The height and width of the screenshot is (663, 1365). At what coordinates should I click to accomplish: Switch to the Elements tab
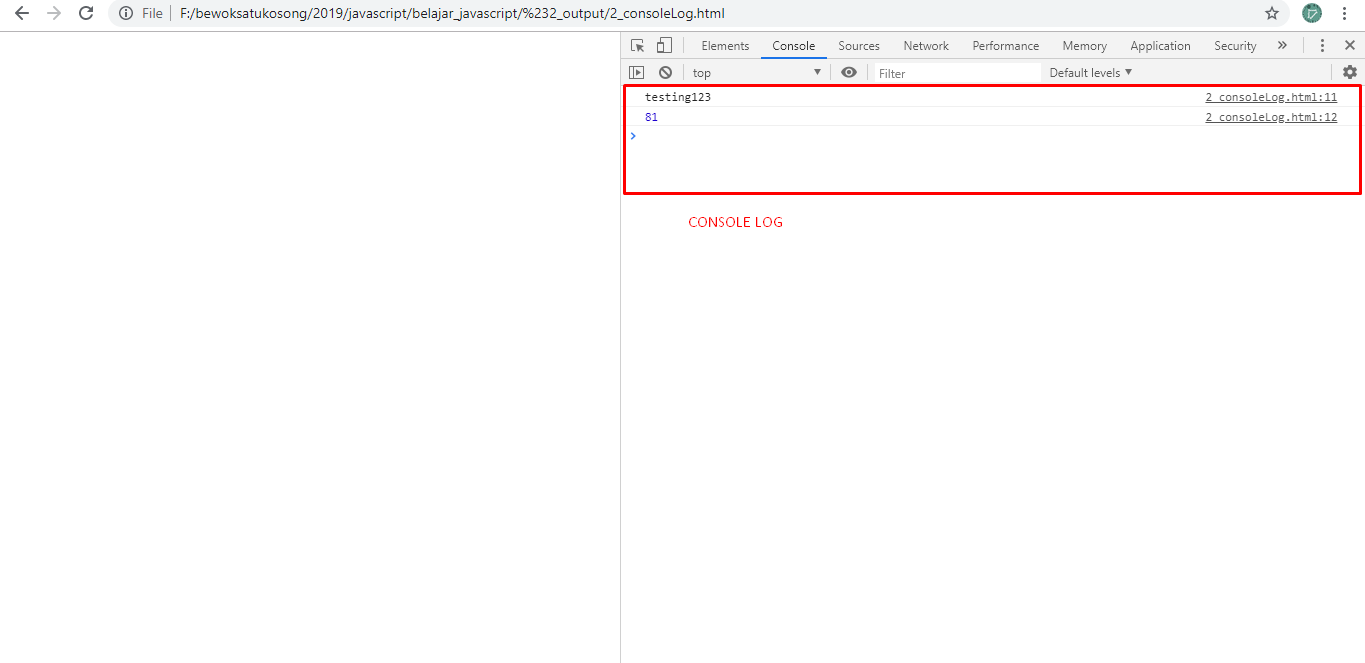724,45
